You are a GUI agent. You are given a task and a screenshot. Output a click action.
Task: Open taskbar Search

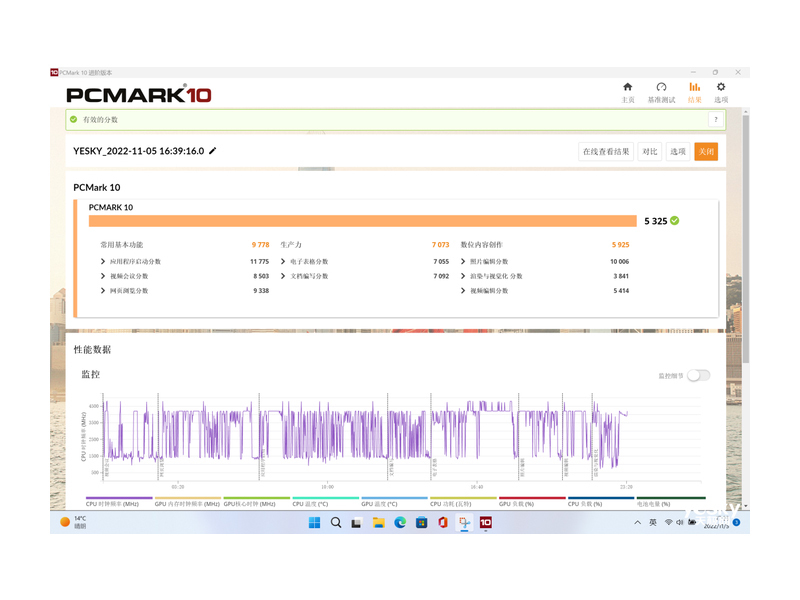336,522
